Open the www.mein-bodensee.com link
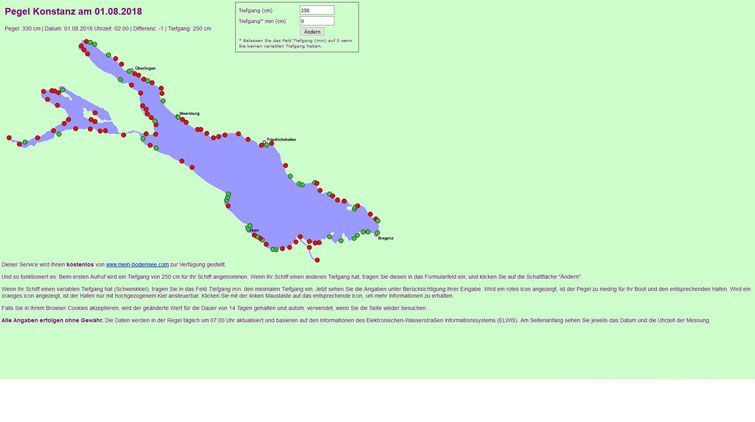 (x=137, y=264)
